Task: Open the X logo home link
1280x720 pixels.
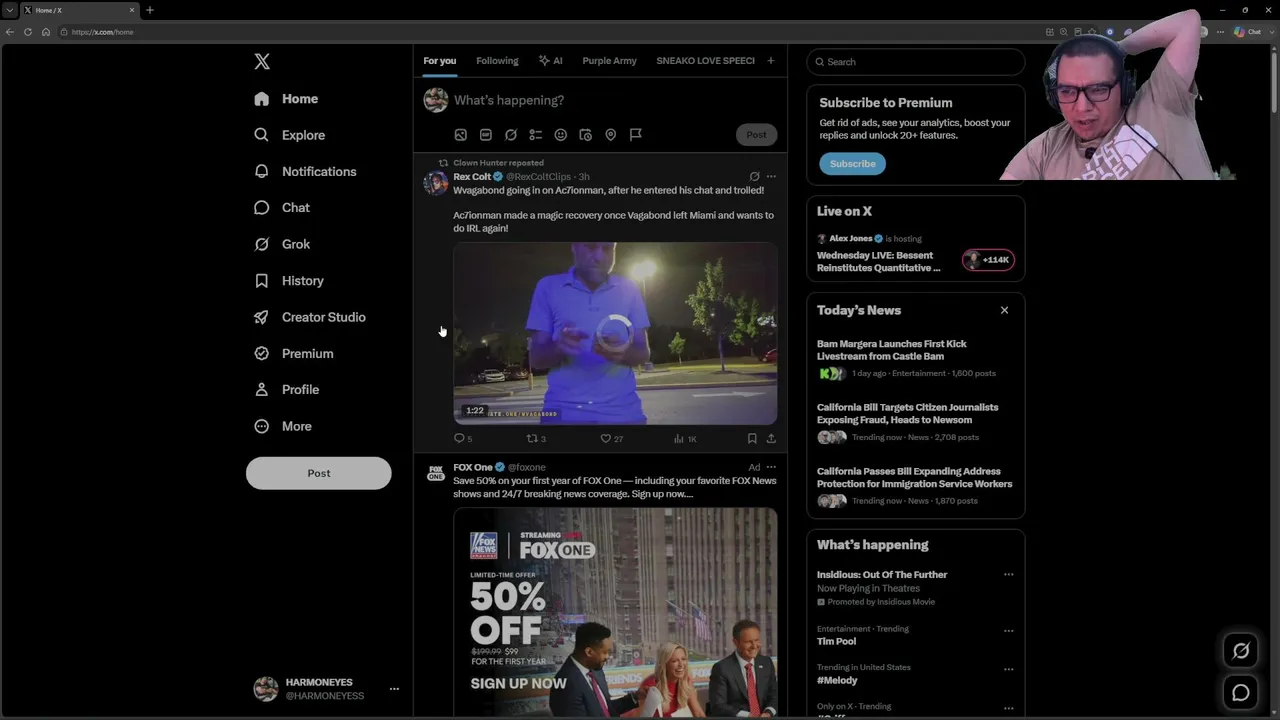Action: click(262, 62)
